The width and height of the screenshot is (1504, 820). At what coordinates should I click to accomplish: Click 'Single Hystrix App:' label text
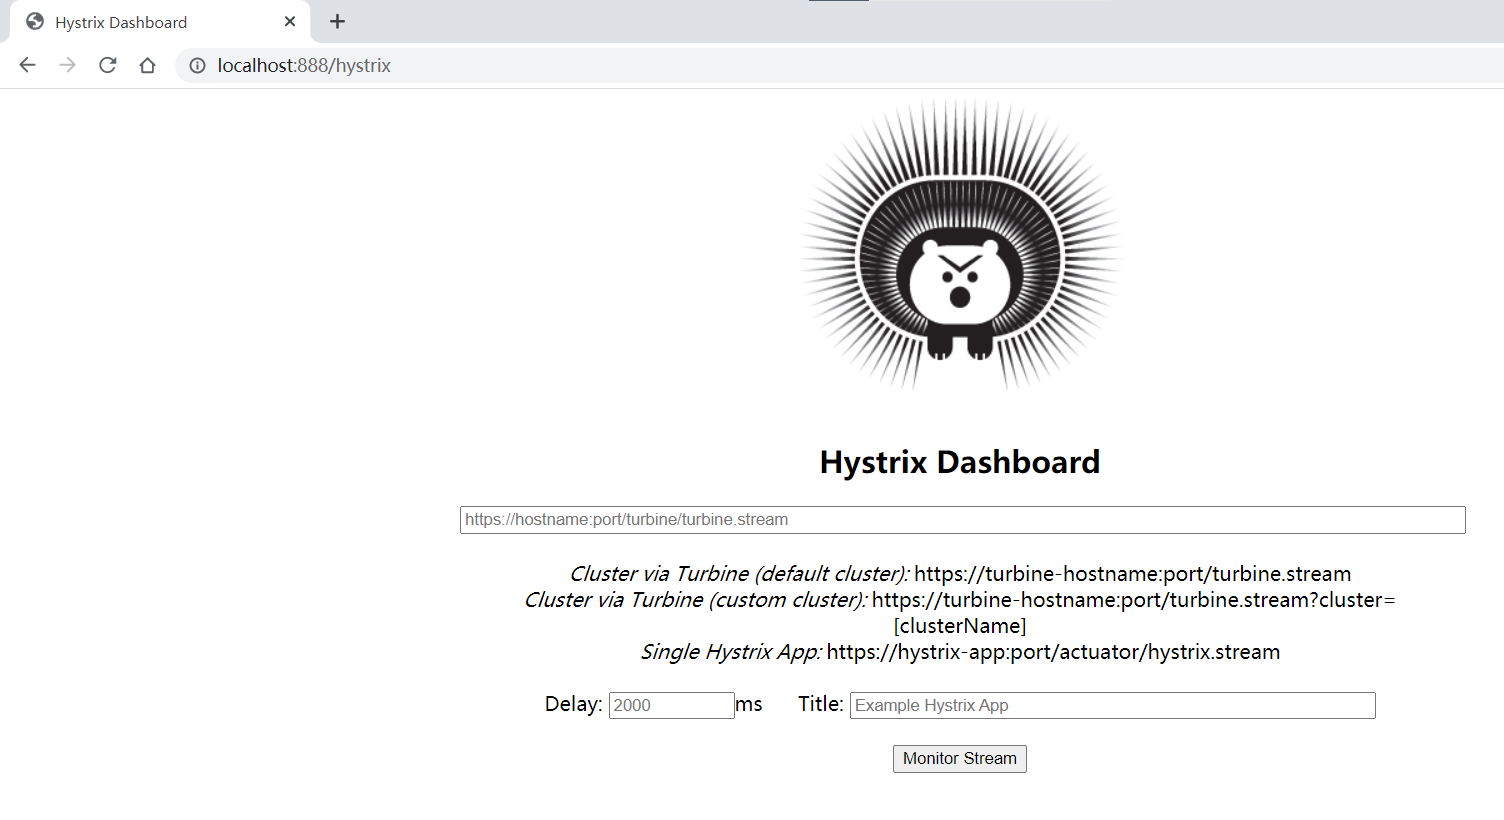click(731, 652)
